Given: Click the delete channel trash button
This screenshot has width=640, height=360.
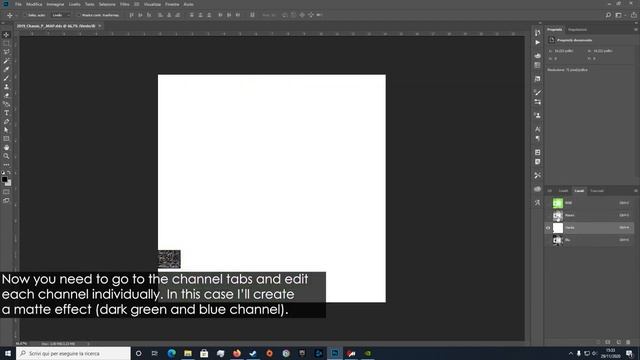Looking at the screenshot, I should point(628,342).
